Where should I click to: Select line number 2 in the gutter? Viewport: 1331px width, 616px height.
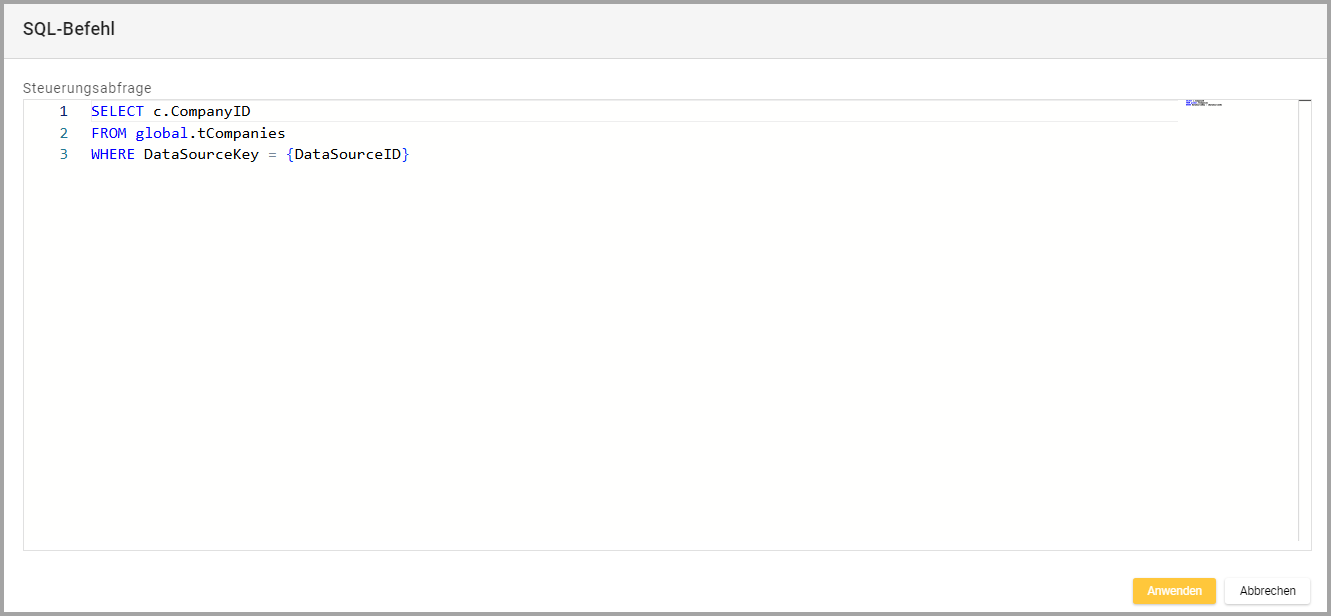point(64,133)
